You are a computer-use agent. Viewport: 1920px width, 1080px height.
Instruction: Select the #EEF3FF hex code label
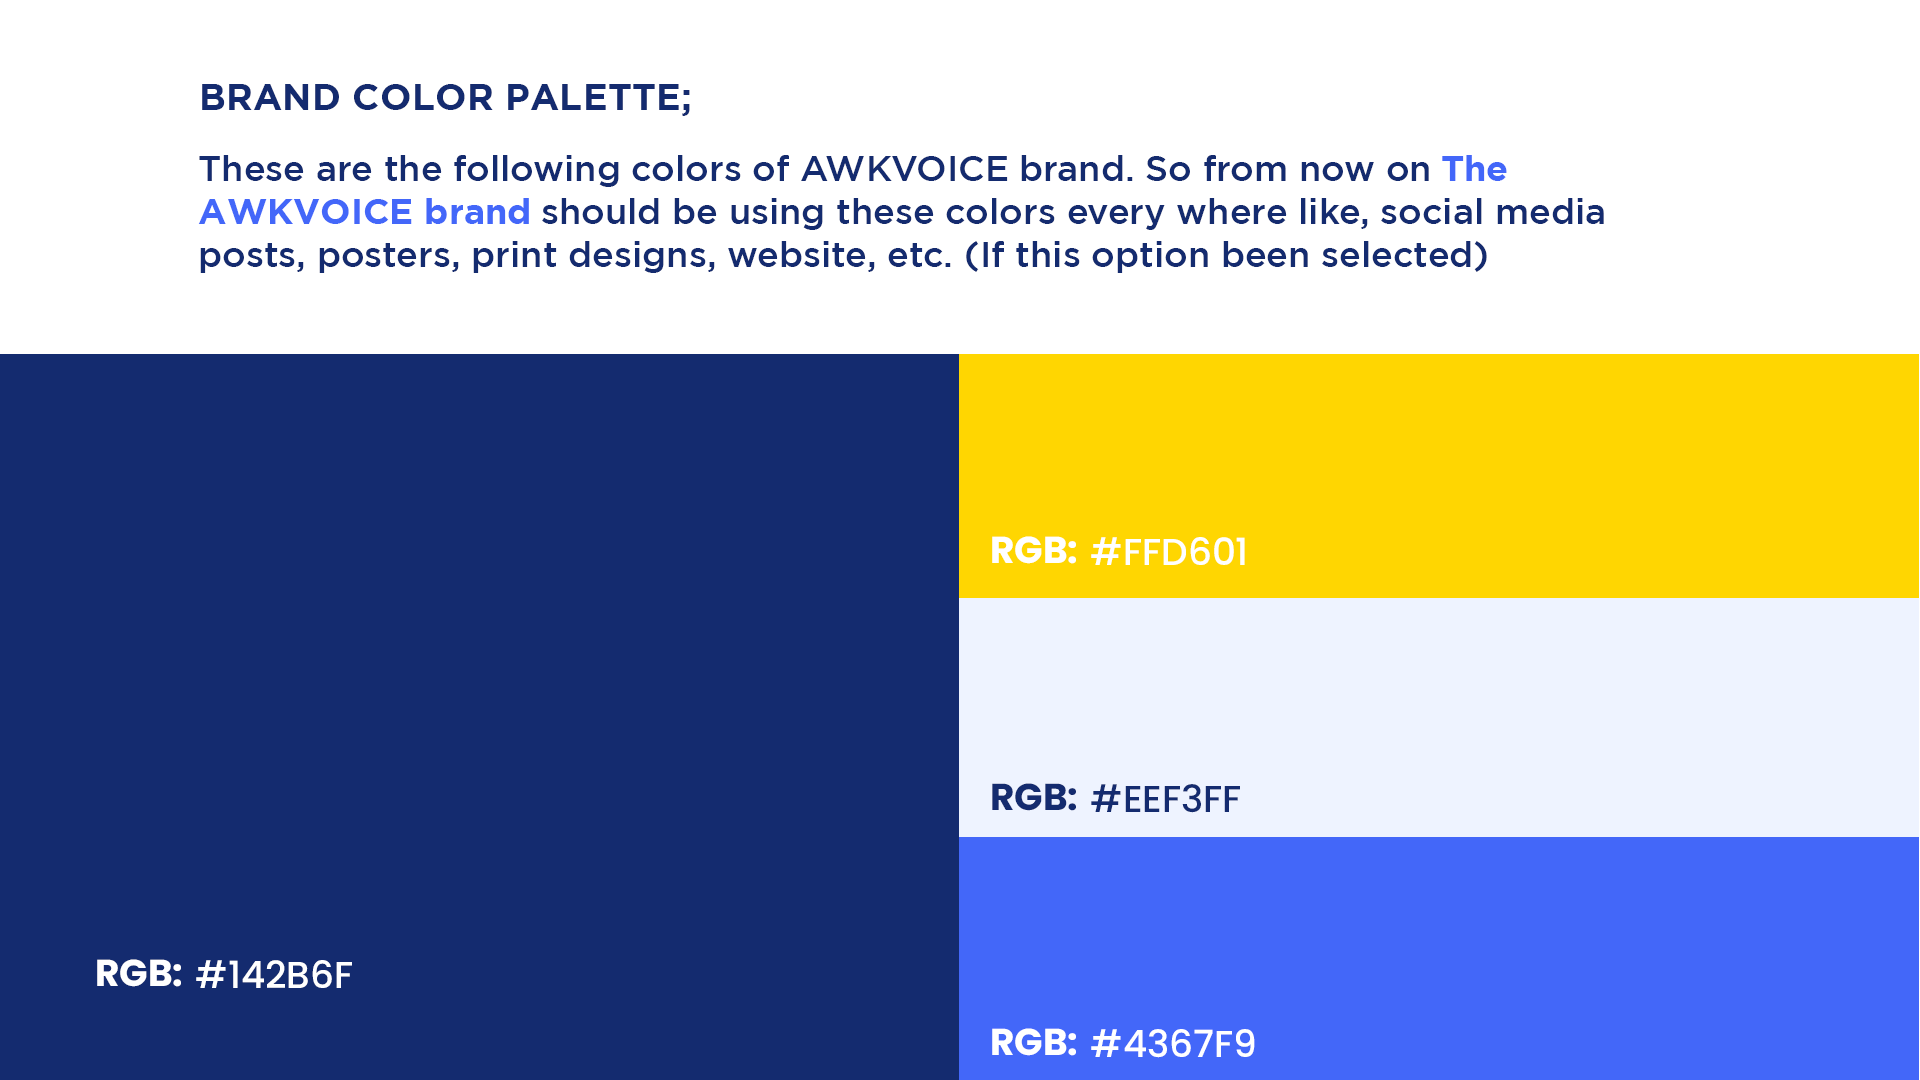pyautogui.click(x=1165, y=799)
